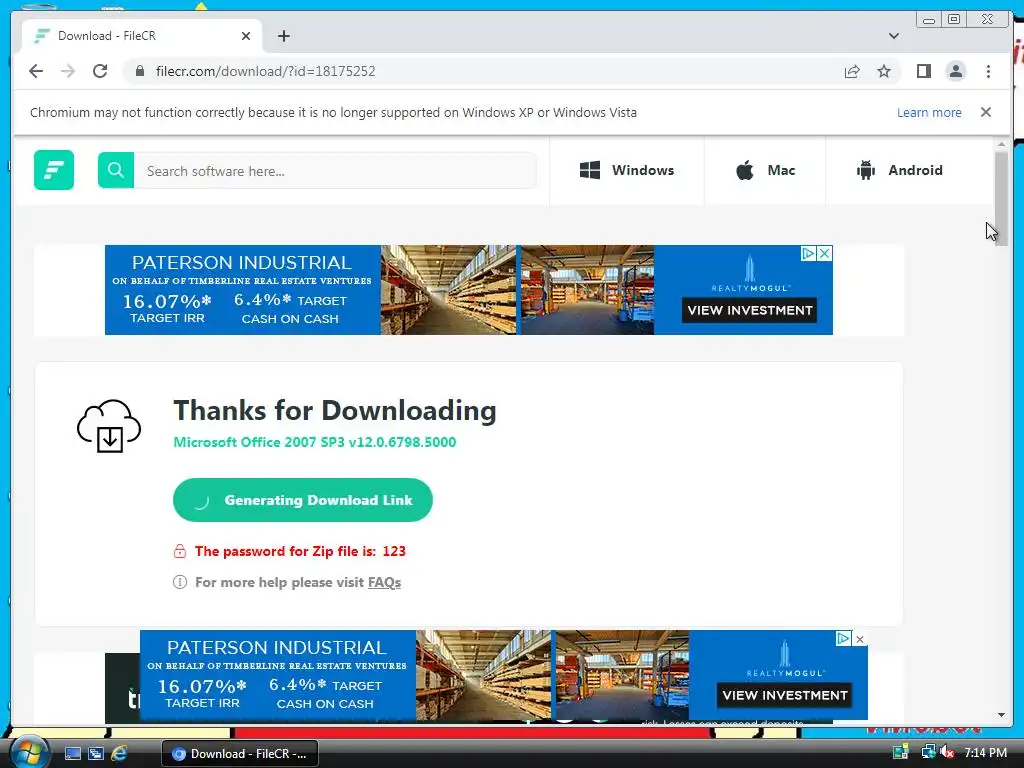
Task: Click Switch between windows icon
Action: [x=96, y=754]
